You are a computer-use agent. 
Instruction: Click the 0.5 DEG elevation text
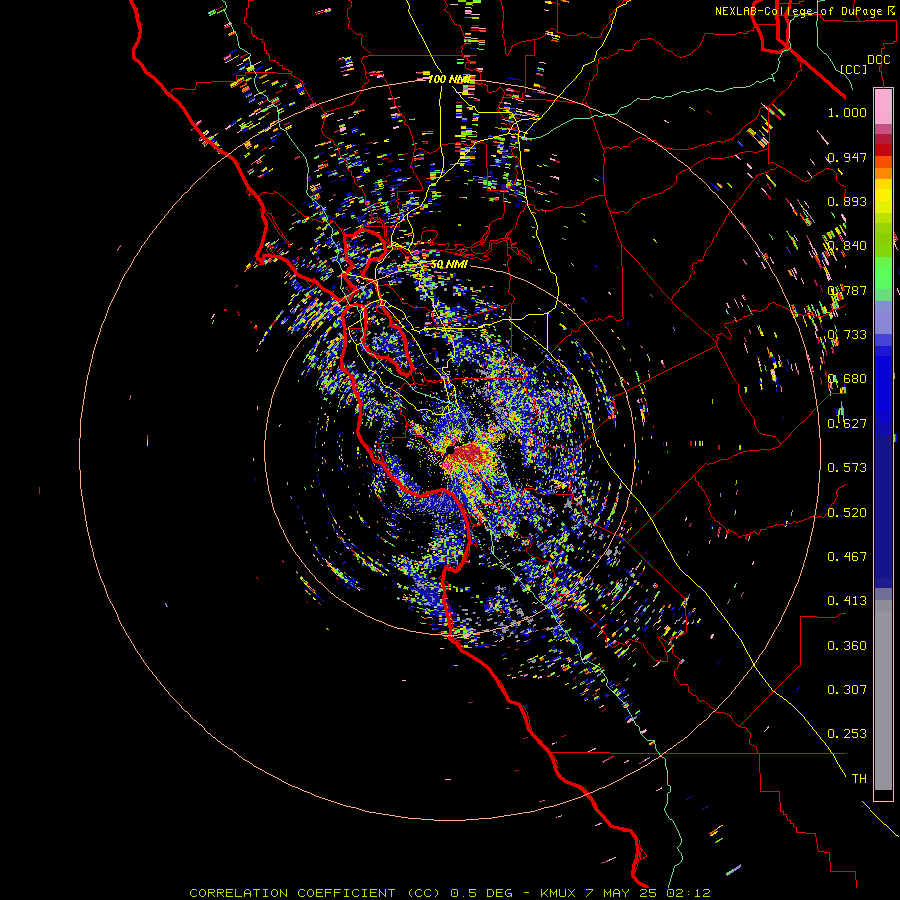(481, 893)
